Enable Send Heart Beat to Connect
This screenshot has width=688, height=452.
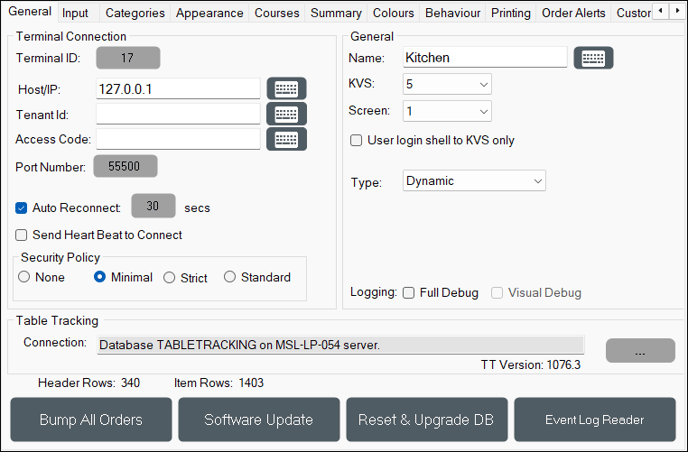pos(21,235)
